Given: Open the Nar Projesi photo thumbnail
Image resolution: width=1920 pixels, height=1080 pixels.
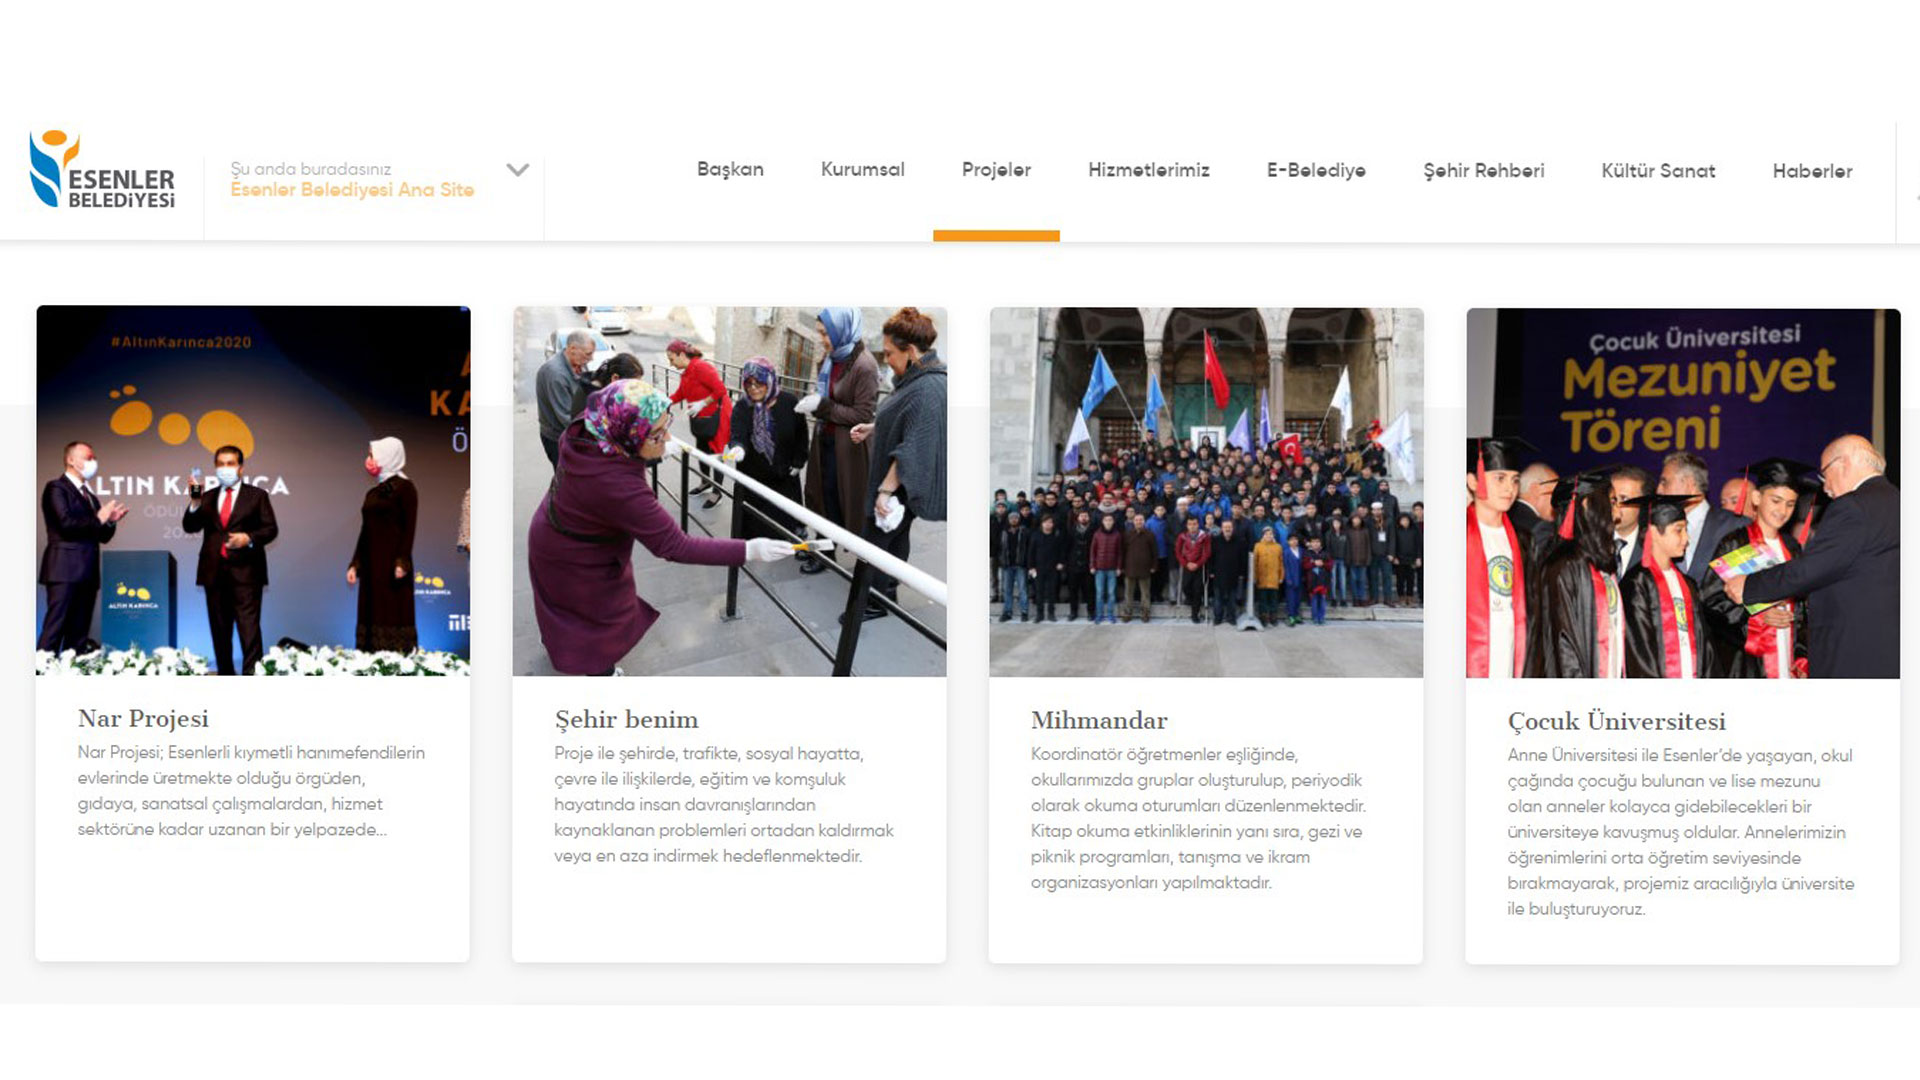Looking at the screenshot, I should pos(253,491).
